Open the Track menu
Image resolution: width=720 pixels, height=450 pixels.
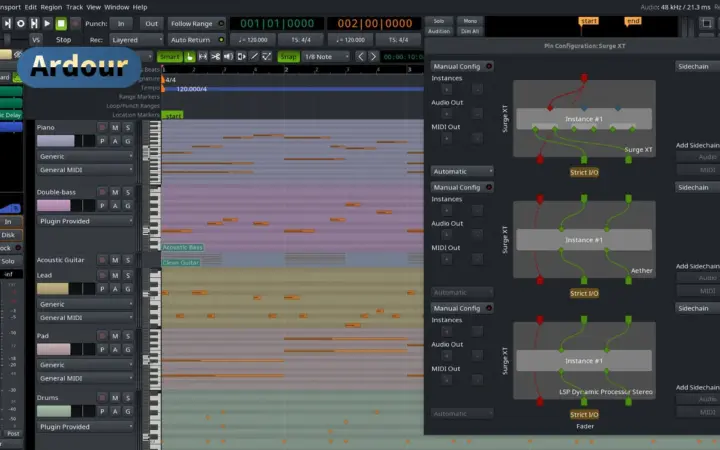pos(74,7)
